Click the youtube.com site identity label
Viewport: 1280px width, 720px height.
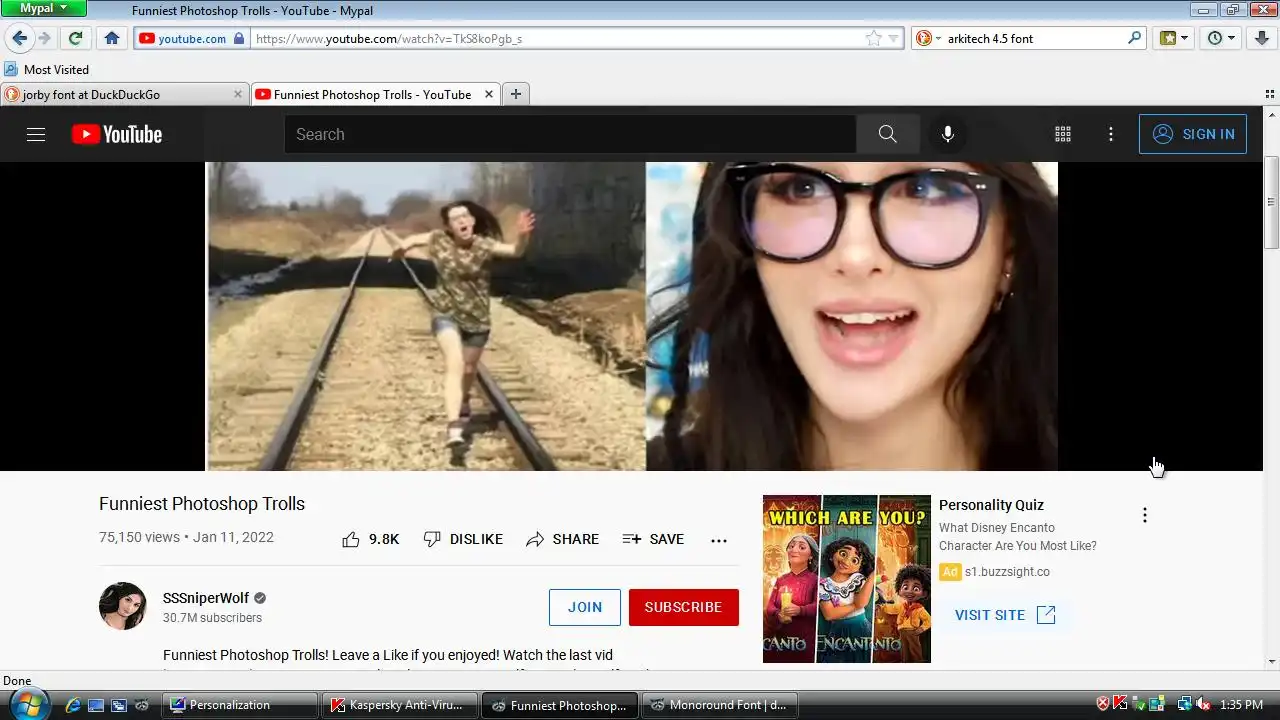pyautogui.click(x=183, y=38)
